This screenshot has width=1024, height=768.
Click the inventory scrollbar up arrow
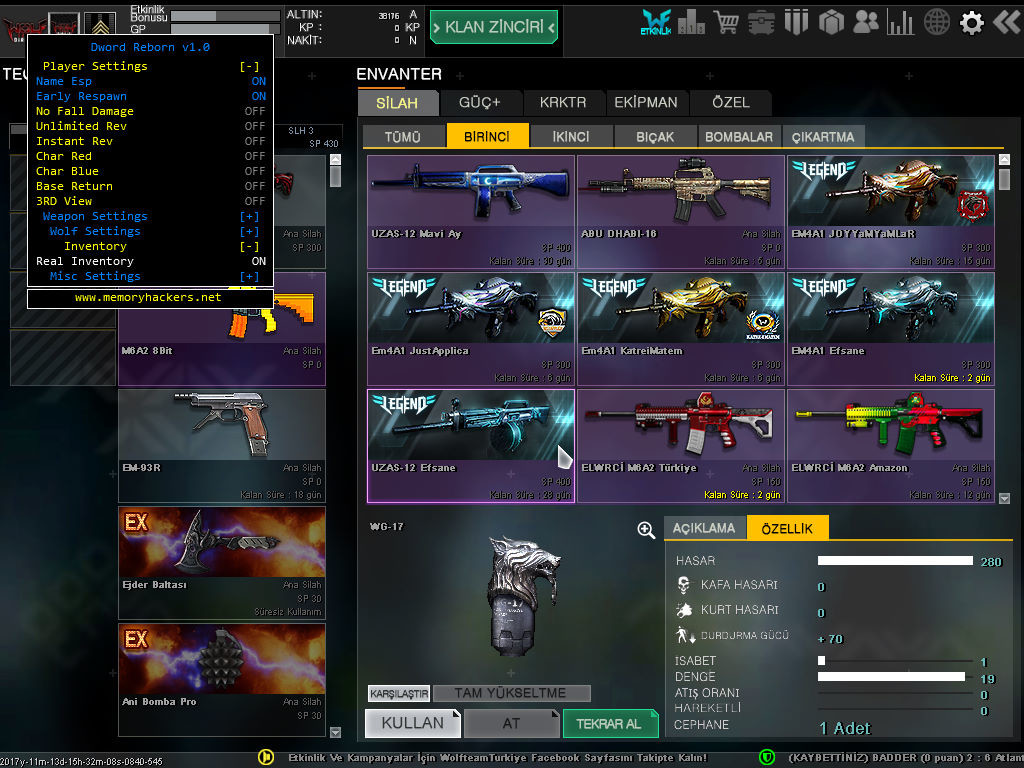[x=1004, y=159]
